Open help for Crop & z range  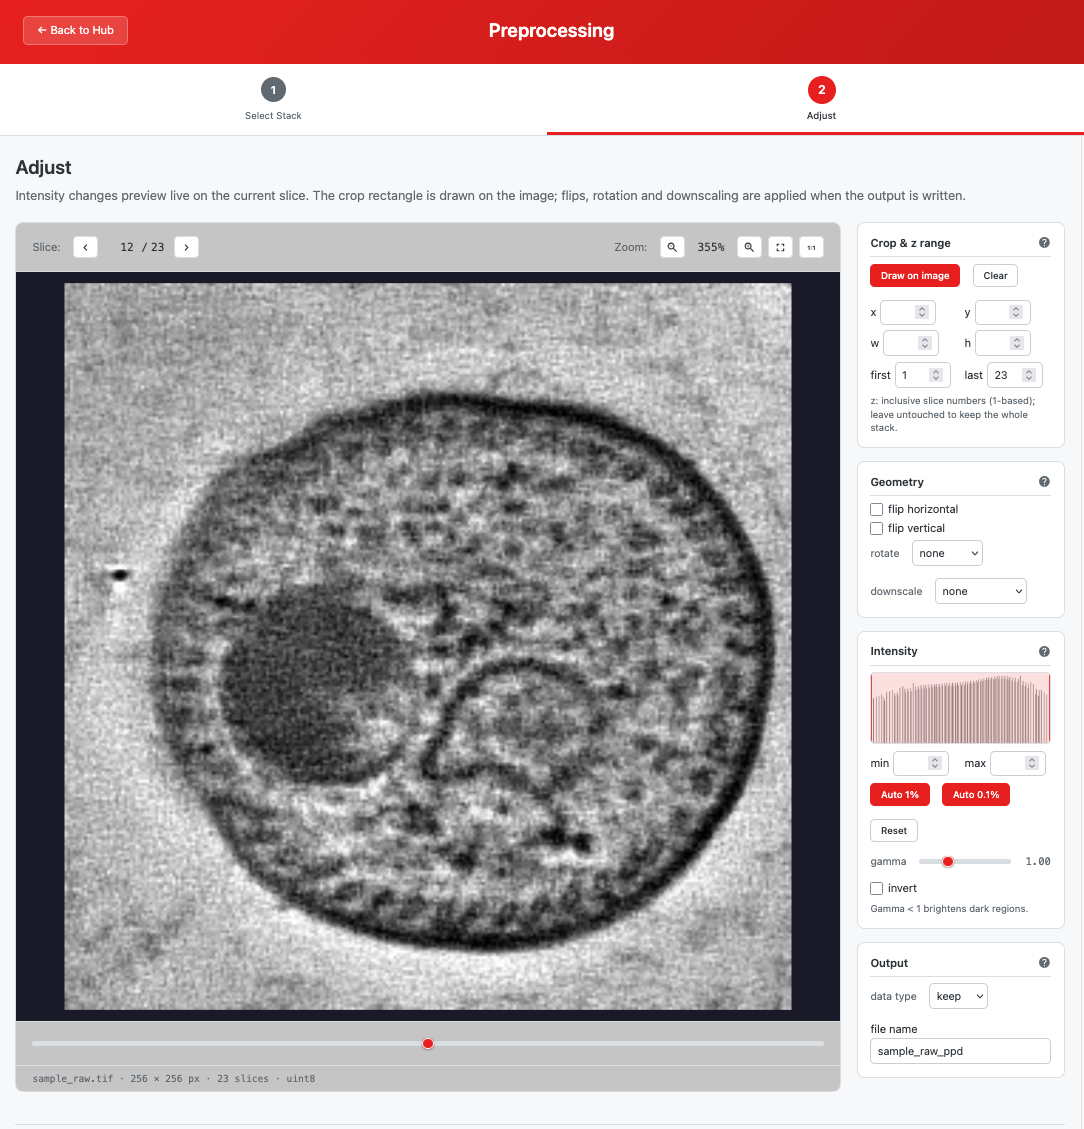pos(1044,243)
